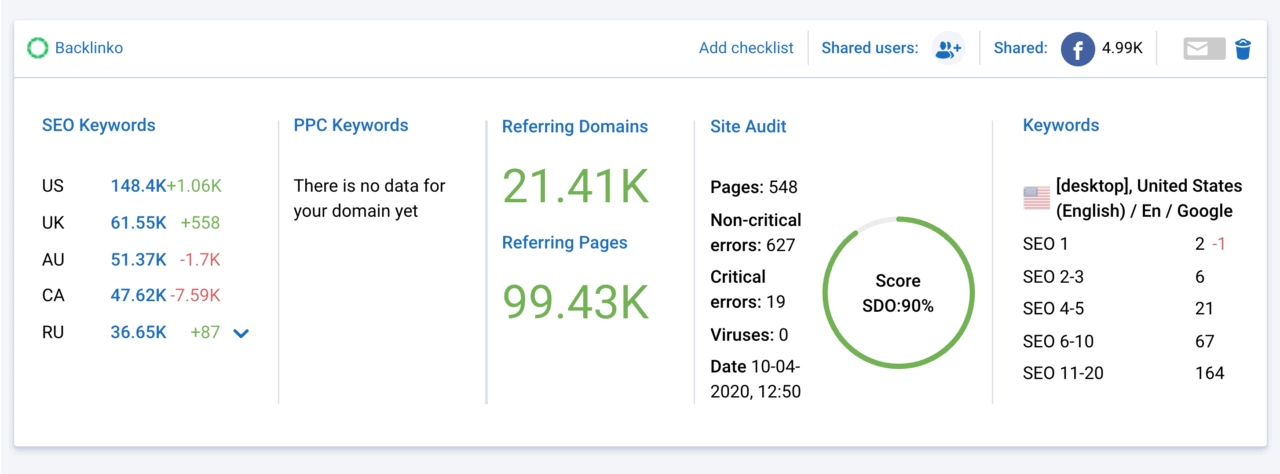Open the Keywords rank tracking heading
Viewport: 1280px width, 474px height.
(x=1061, y=126)
